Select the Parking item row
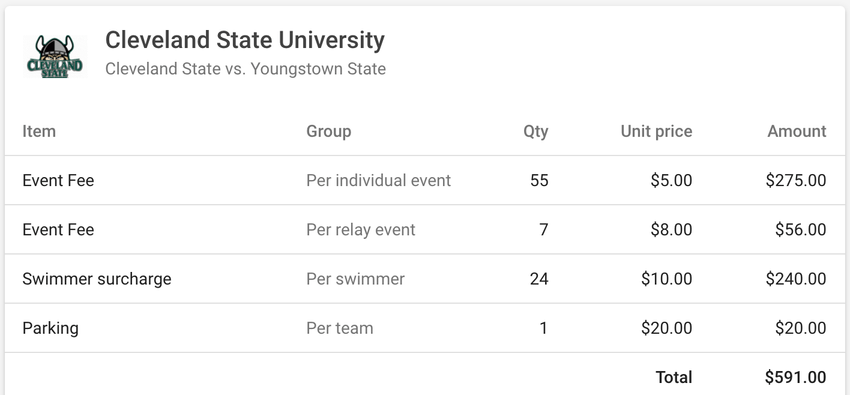 [424, 328]
